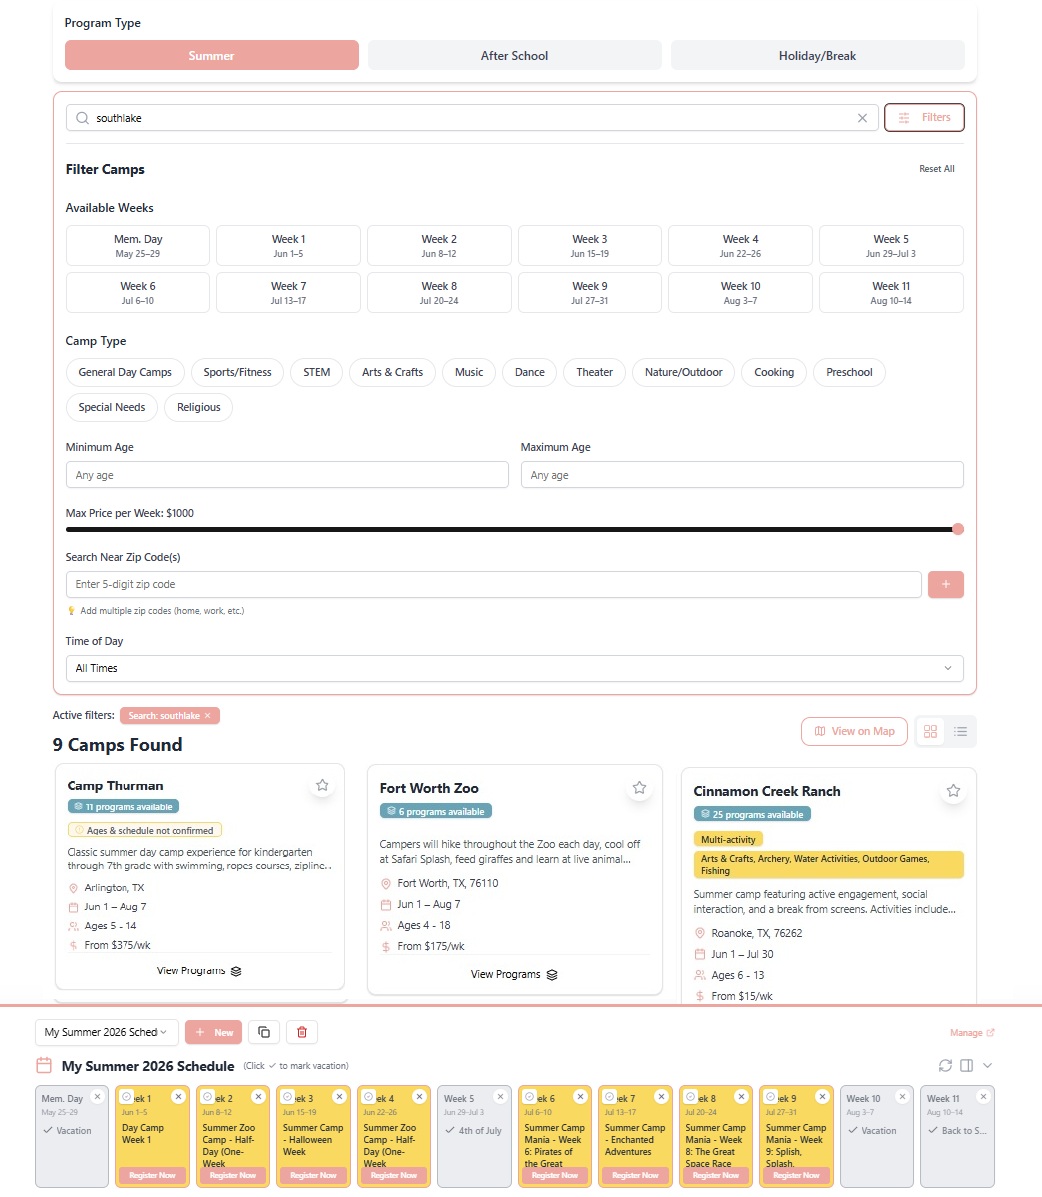This screenshot has width=1042, height=1197.
Task: Expand Fort Worth Zoo View Programs
Action: 514,974
